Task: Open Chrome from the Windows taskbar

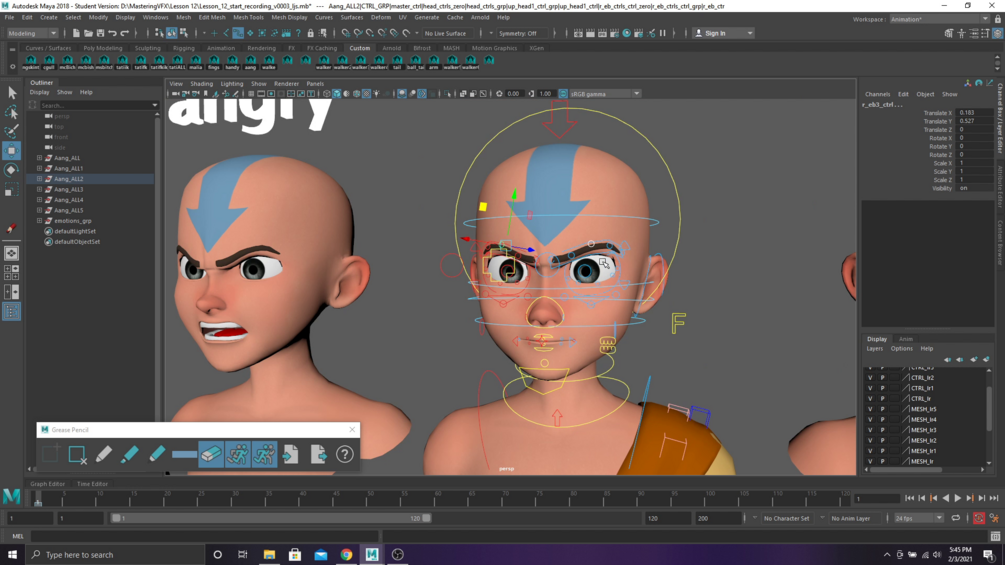Action: (x=346, y=555)
